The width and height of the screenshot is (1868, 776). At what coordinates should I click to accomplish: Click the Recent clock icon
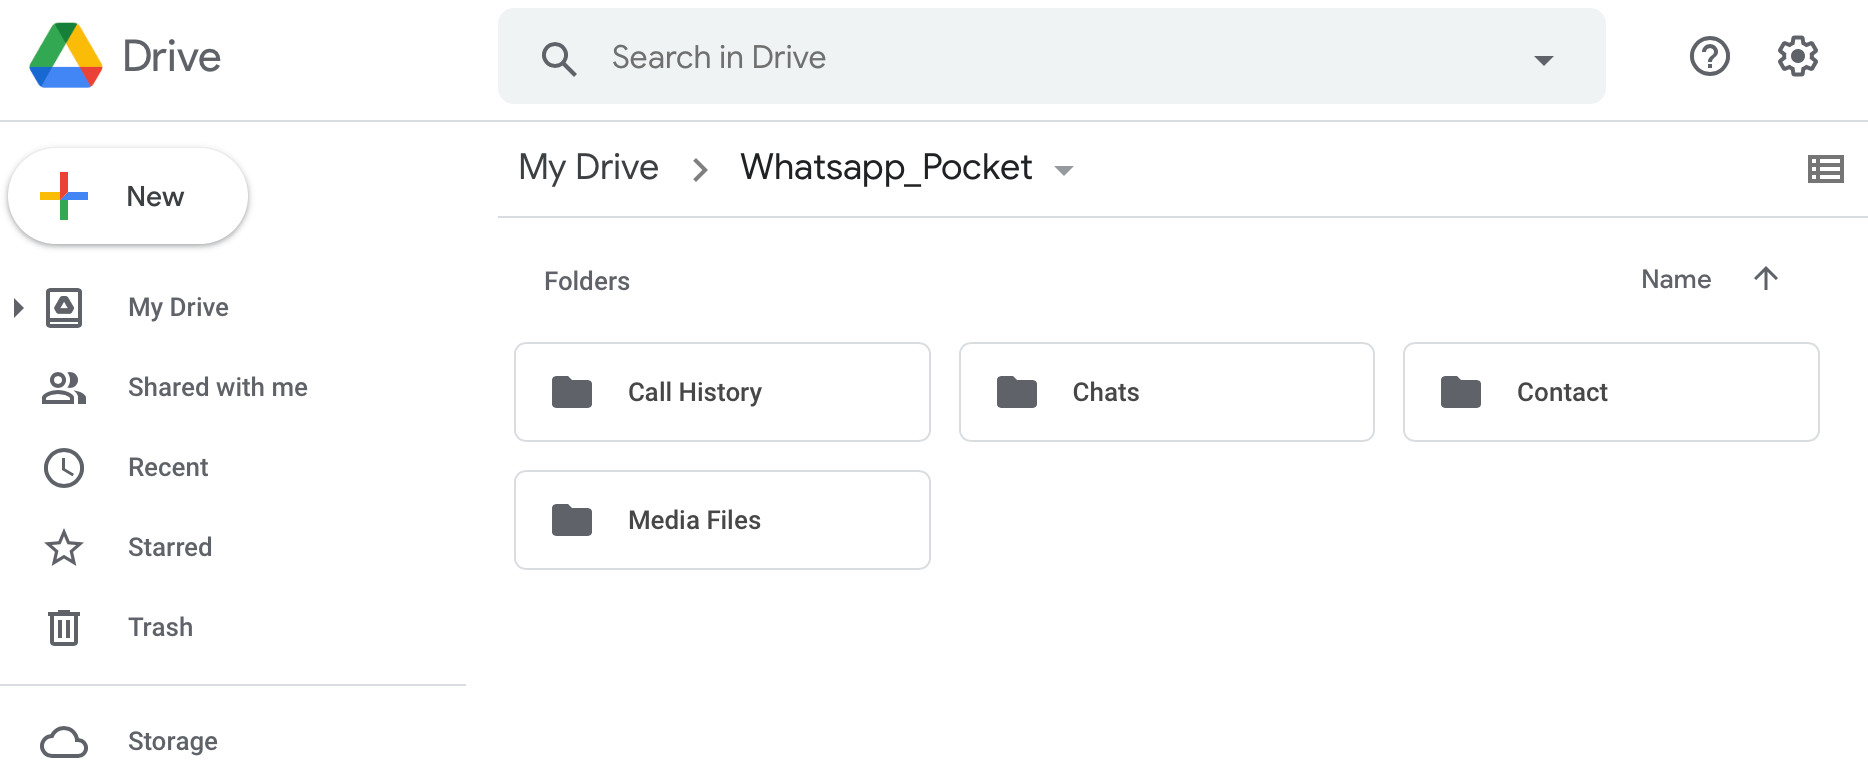coord(64,468)
